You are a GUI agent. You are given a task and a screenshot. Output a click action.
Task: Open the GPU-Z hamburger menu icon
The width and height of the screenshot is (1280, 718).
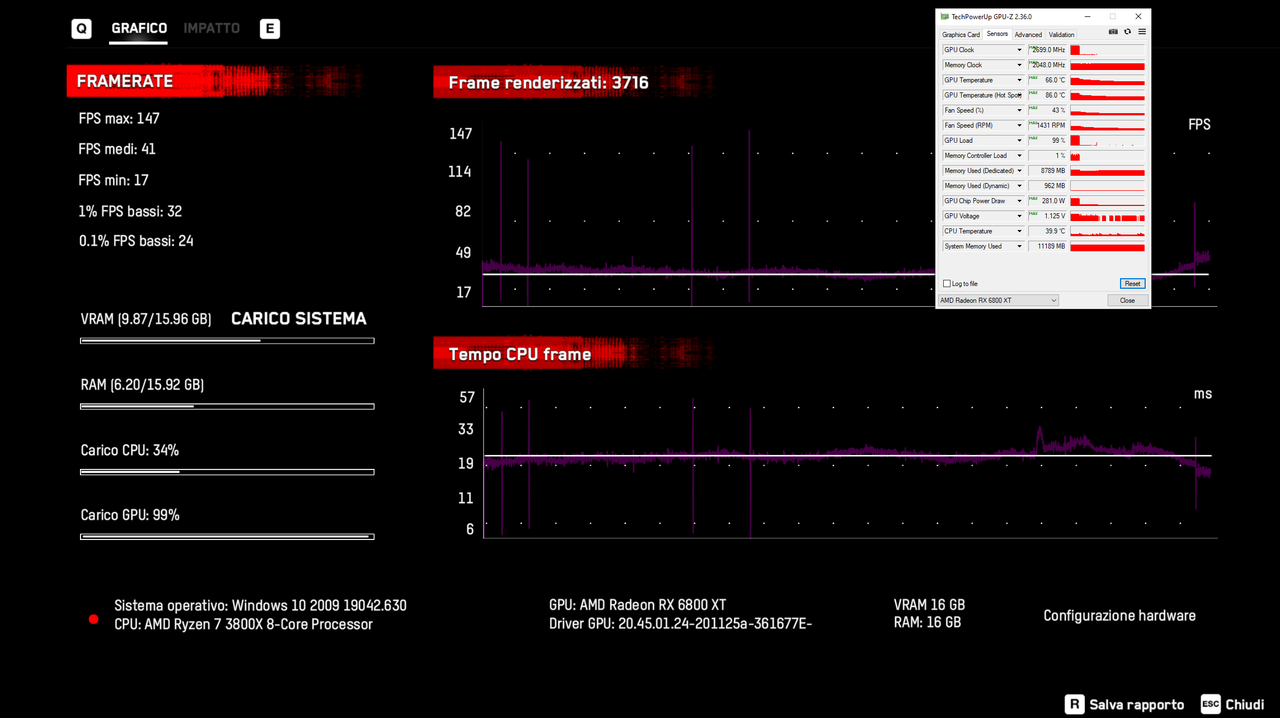point(1142,32)
